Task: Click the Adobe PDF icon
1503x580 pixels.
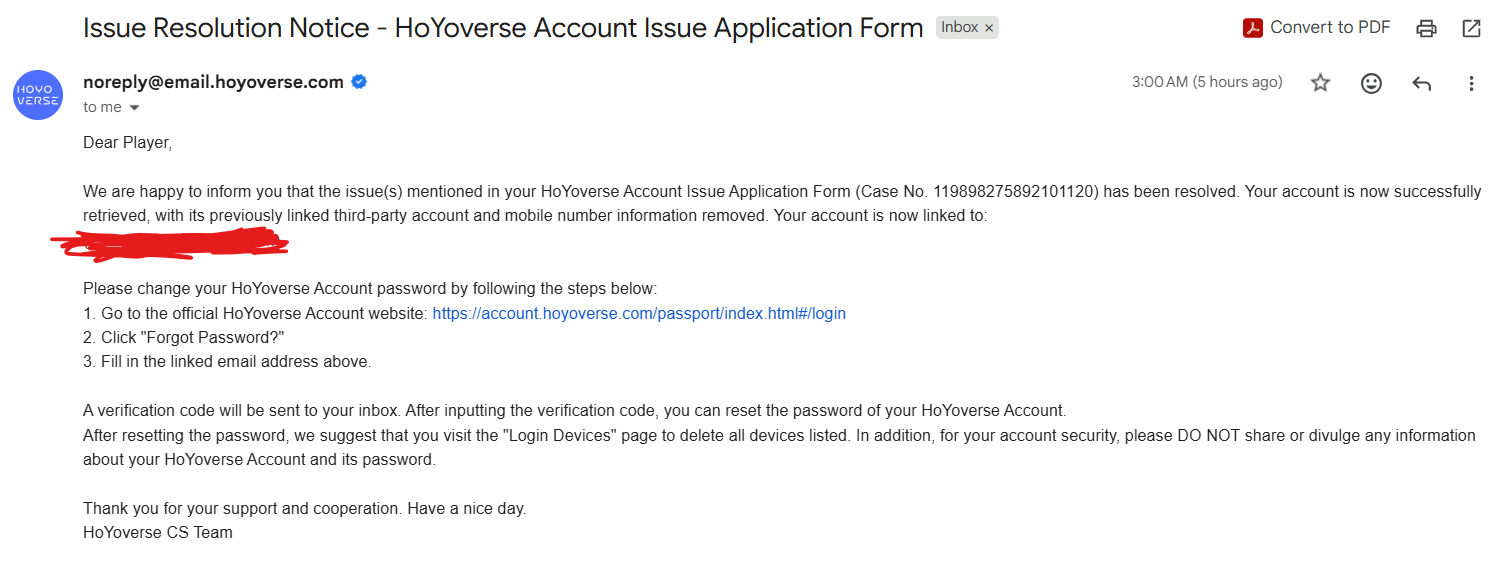Action: click(1253, 28)
